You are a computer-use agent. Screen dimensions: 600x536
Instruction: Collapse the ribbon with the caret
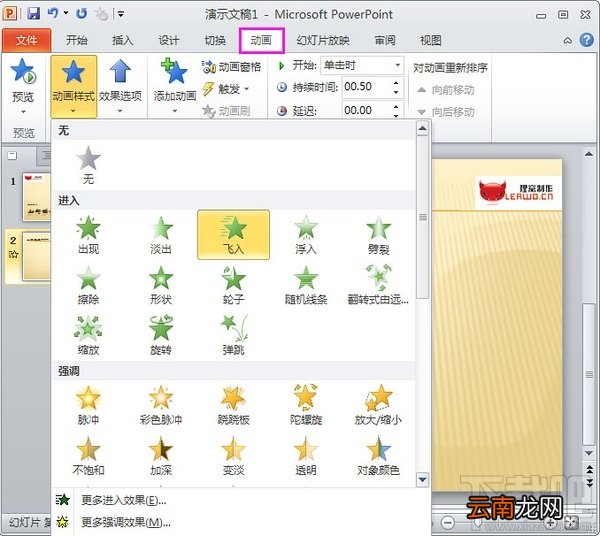[x=568, y=40]
